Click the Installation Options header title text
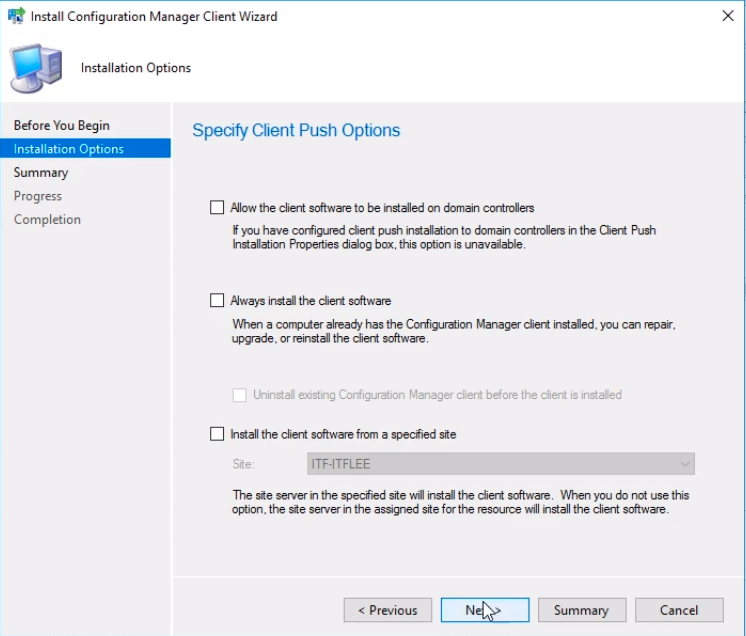746x636 pixels. (x=136, y=68)
